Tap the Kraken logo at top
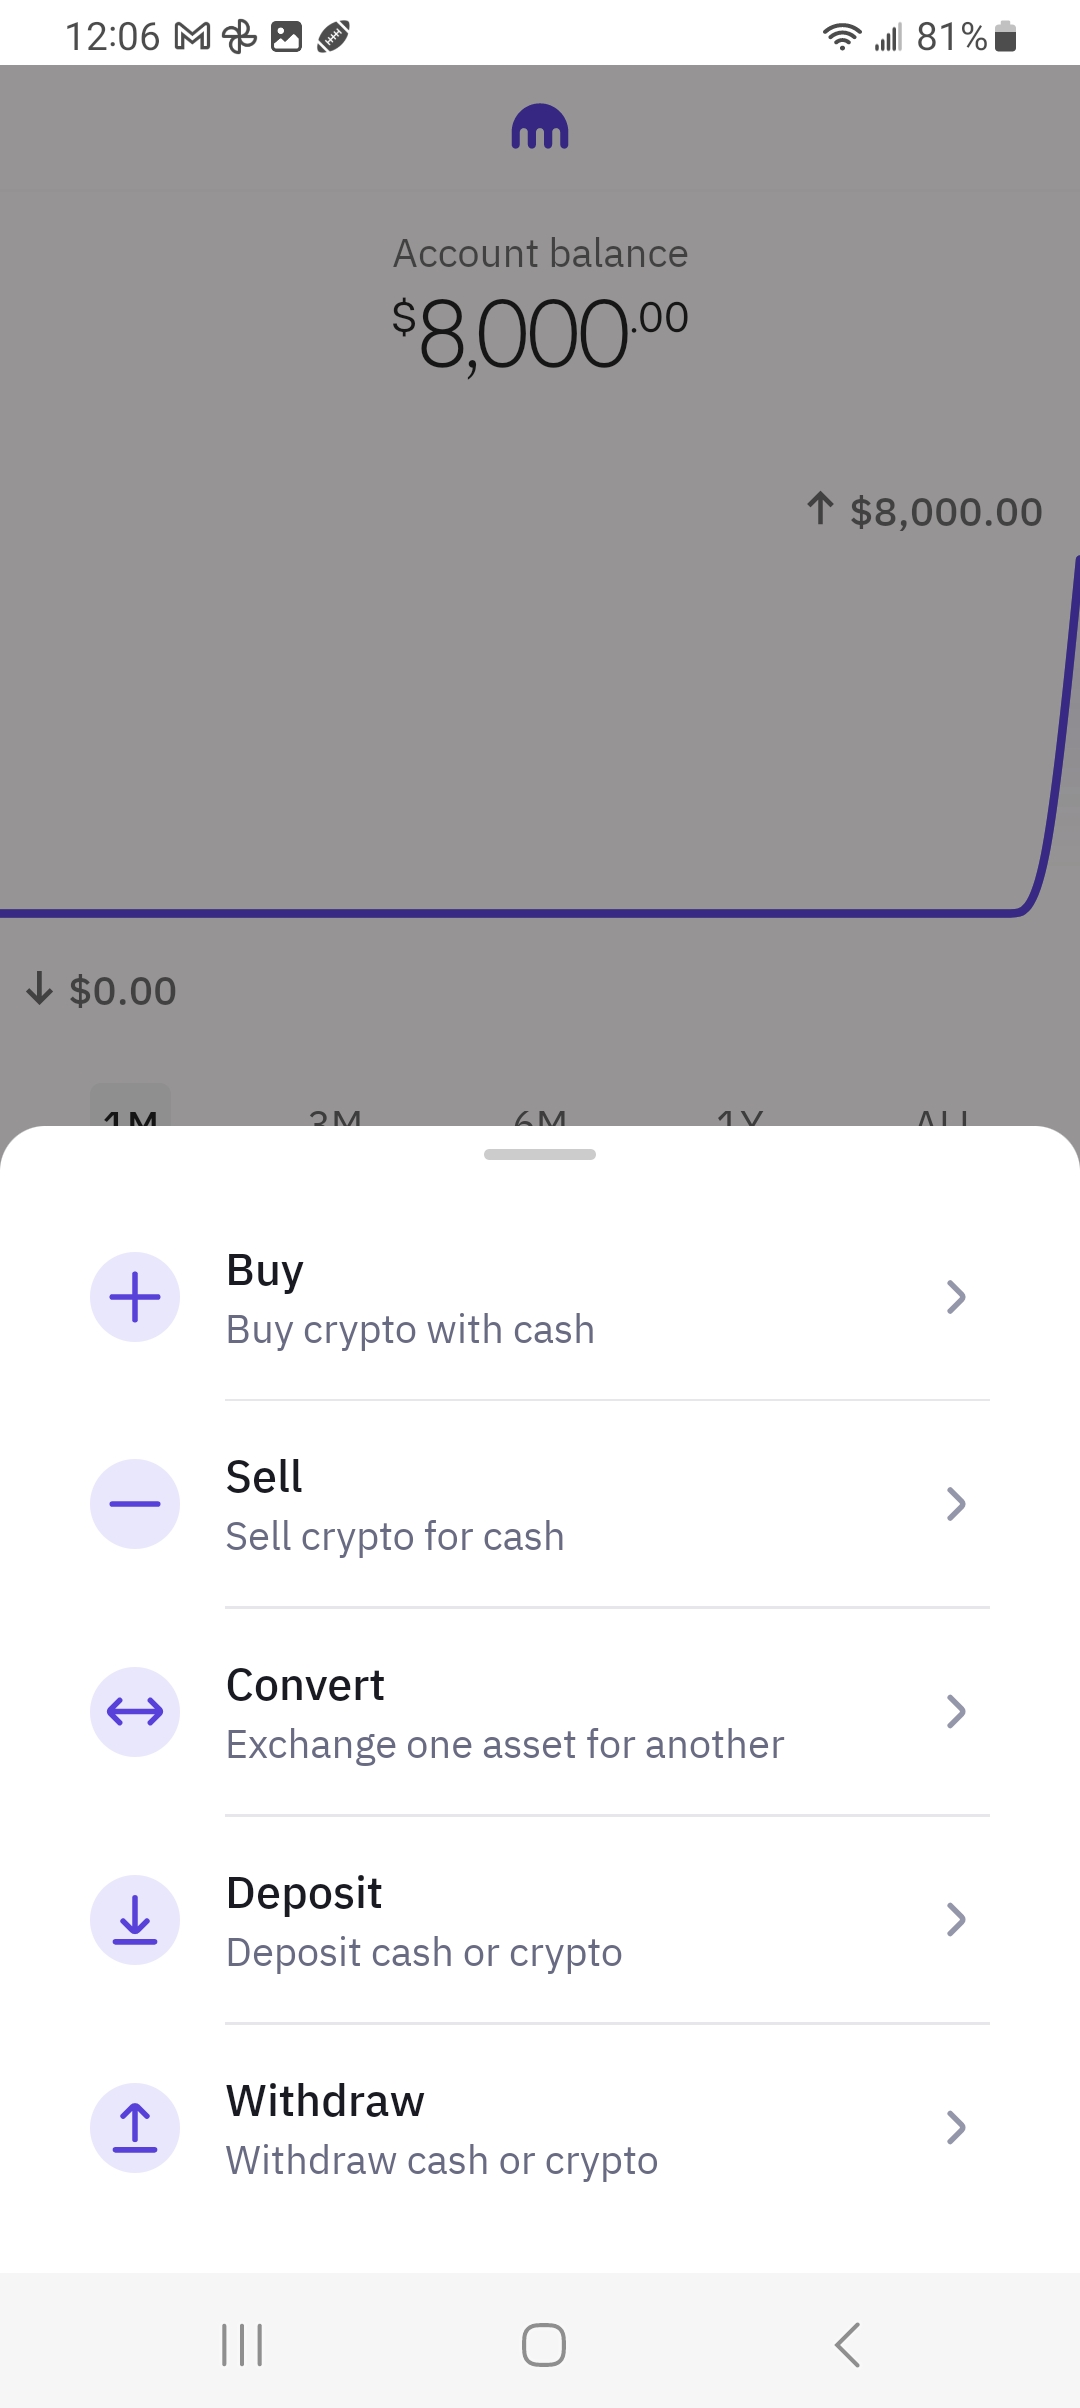The height and width of the screenshot is (2408, 1080). point(540,128)
